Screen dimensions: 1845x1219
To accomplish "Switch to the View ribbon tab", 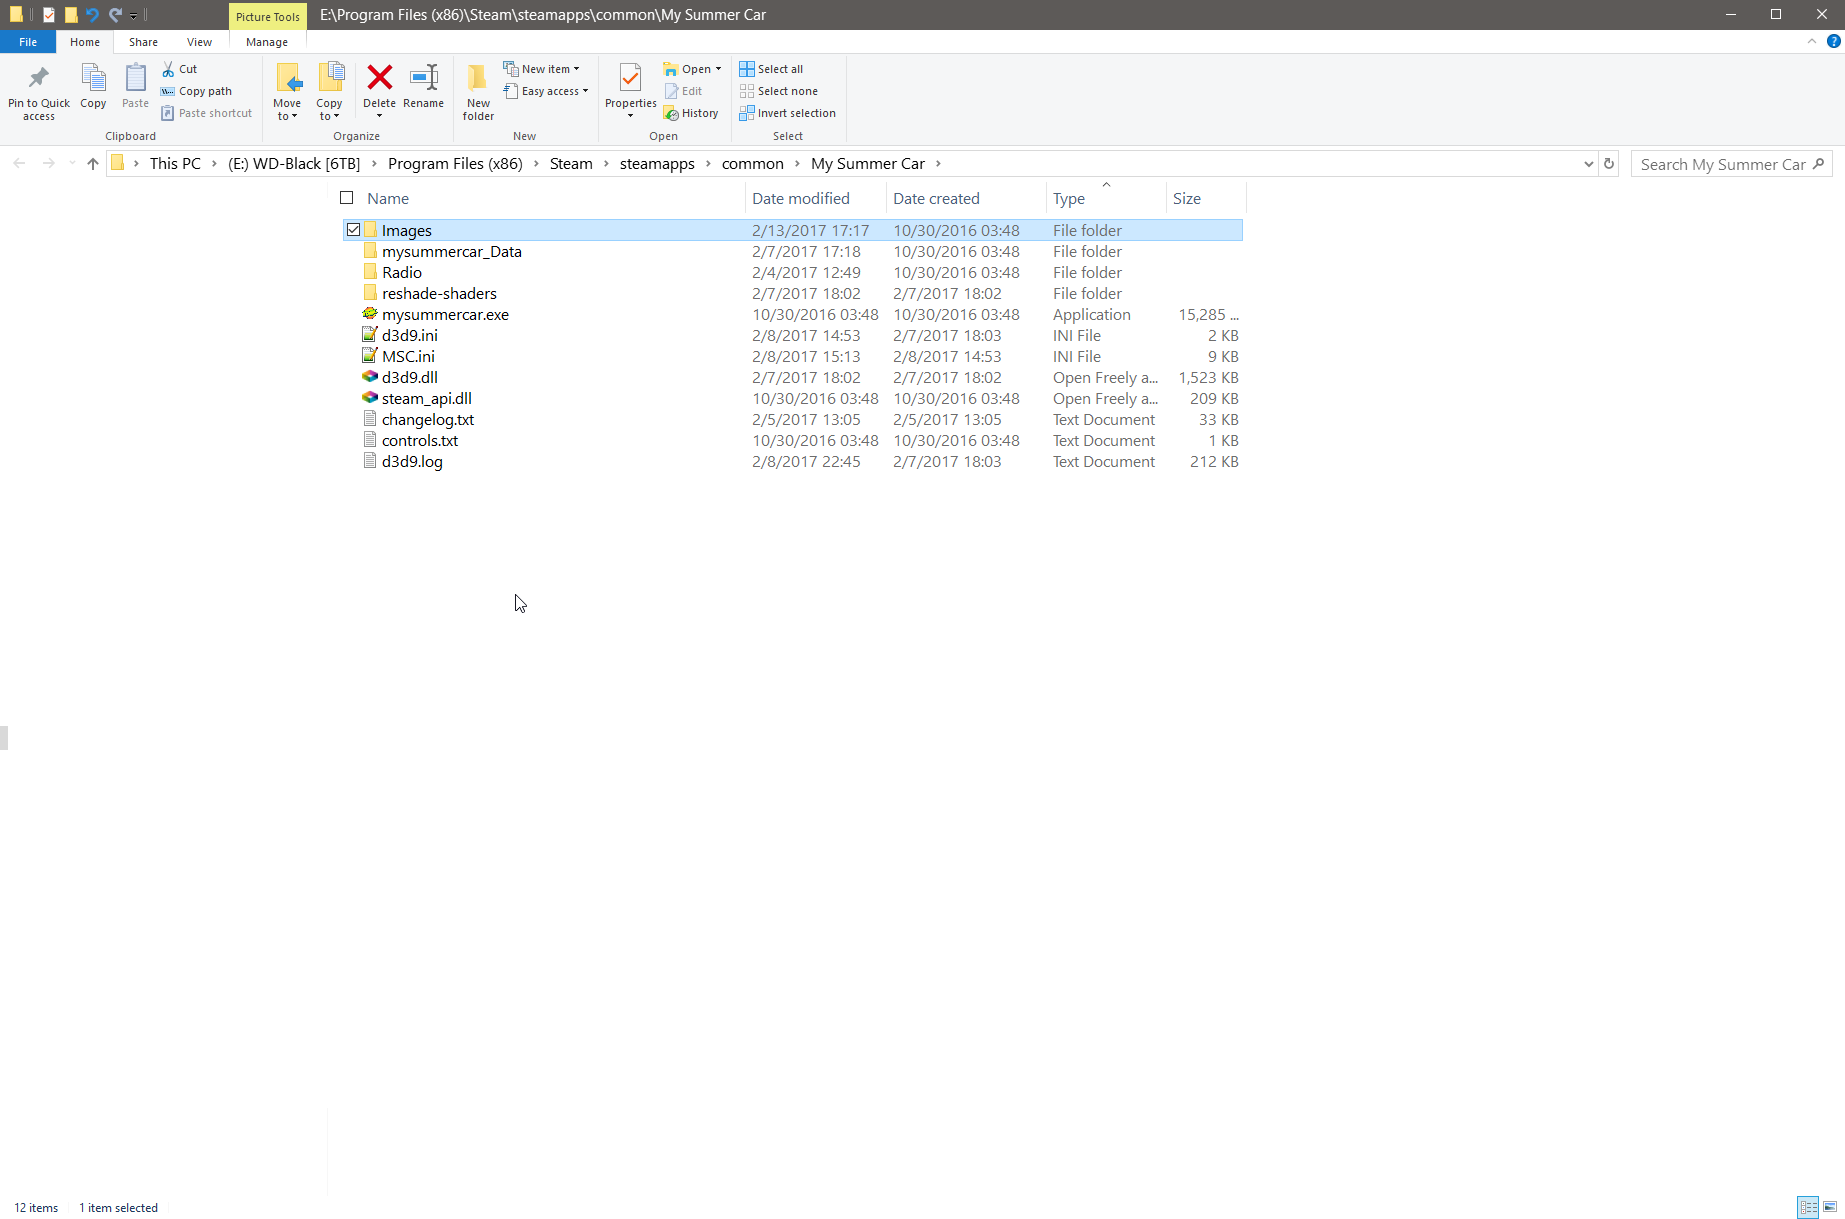I will [x=199, y=42].
